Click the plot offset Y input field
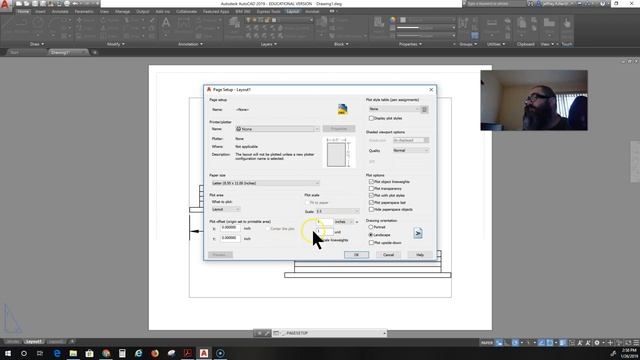The height and width of the screenshot is (360, 640). click(230, 238)
